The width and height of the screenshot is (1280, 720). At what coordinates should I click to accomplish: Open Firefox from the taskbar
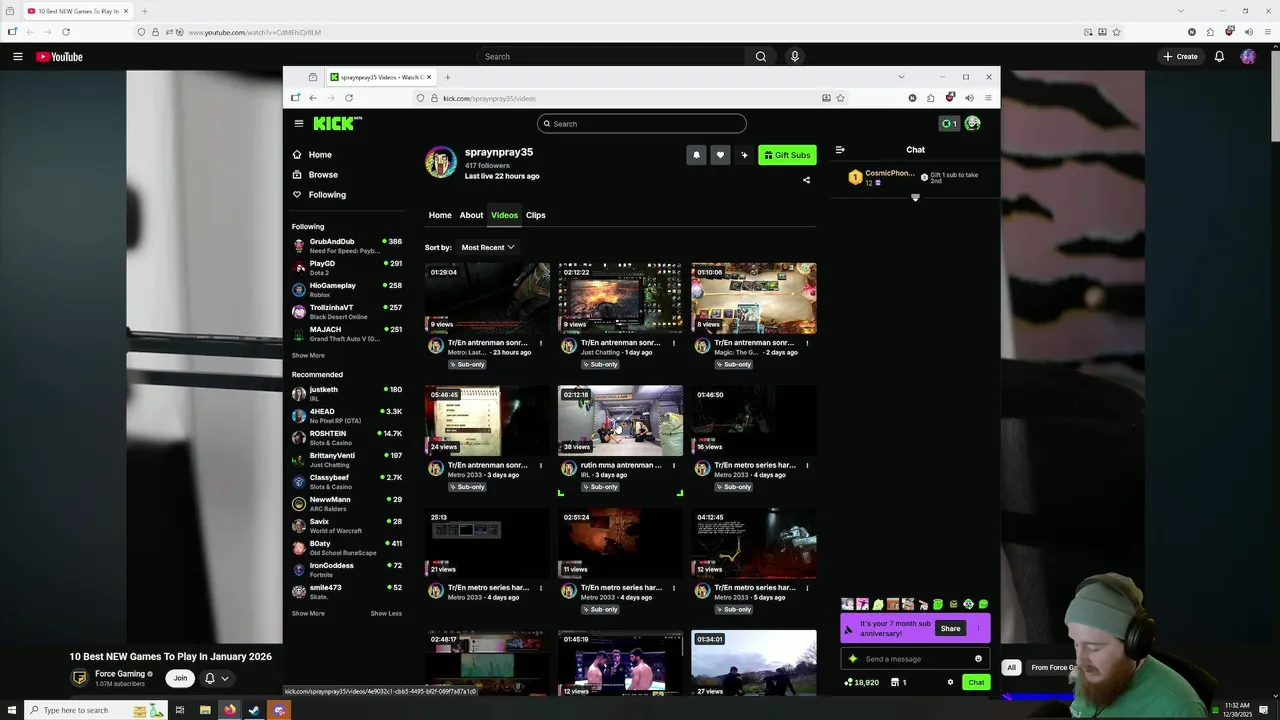tap(229, 710)
